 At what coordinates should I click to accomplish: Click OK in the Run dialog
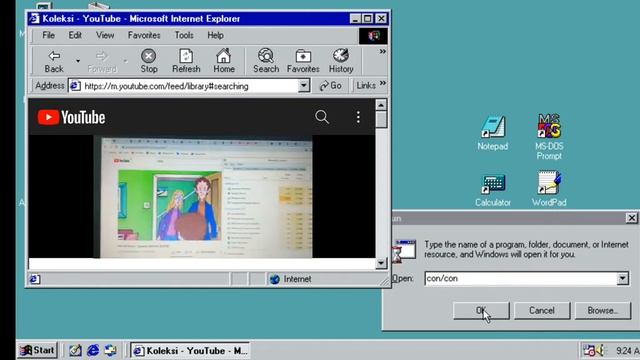point(481,311)
